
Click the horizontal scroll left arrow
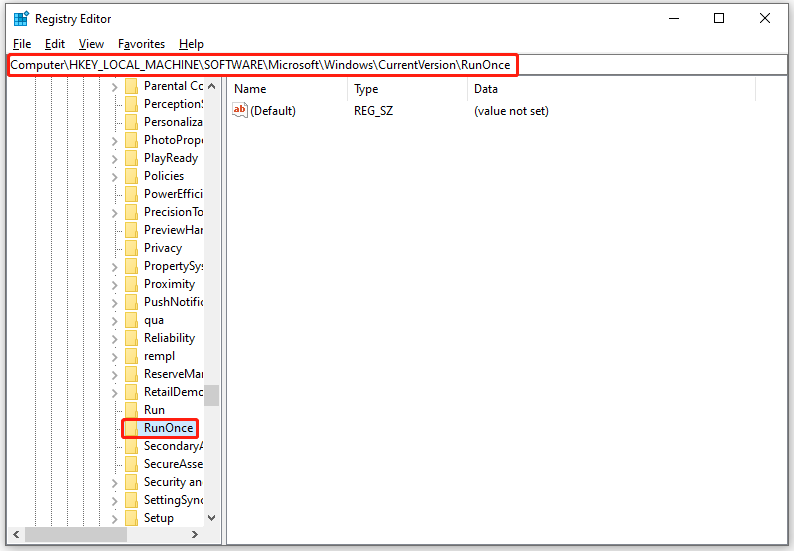(16, 534)
